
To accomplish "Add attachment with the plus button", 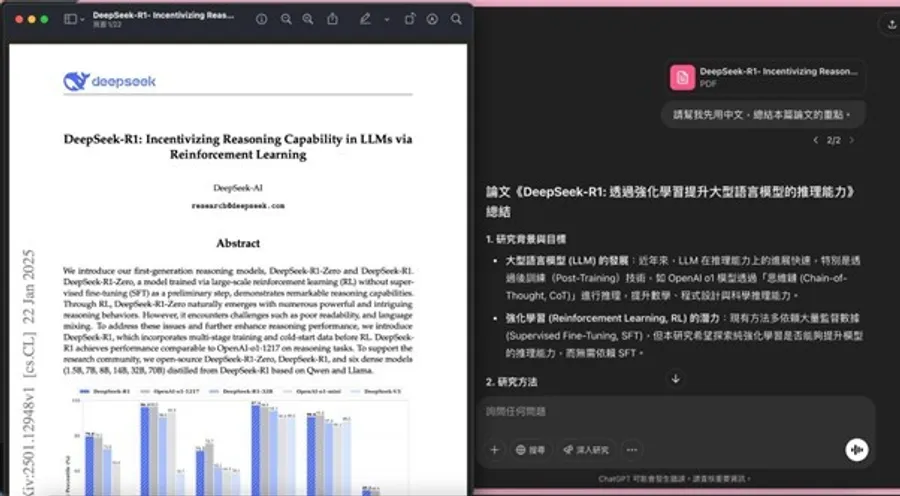I will click(x=494, y=450).
